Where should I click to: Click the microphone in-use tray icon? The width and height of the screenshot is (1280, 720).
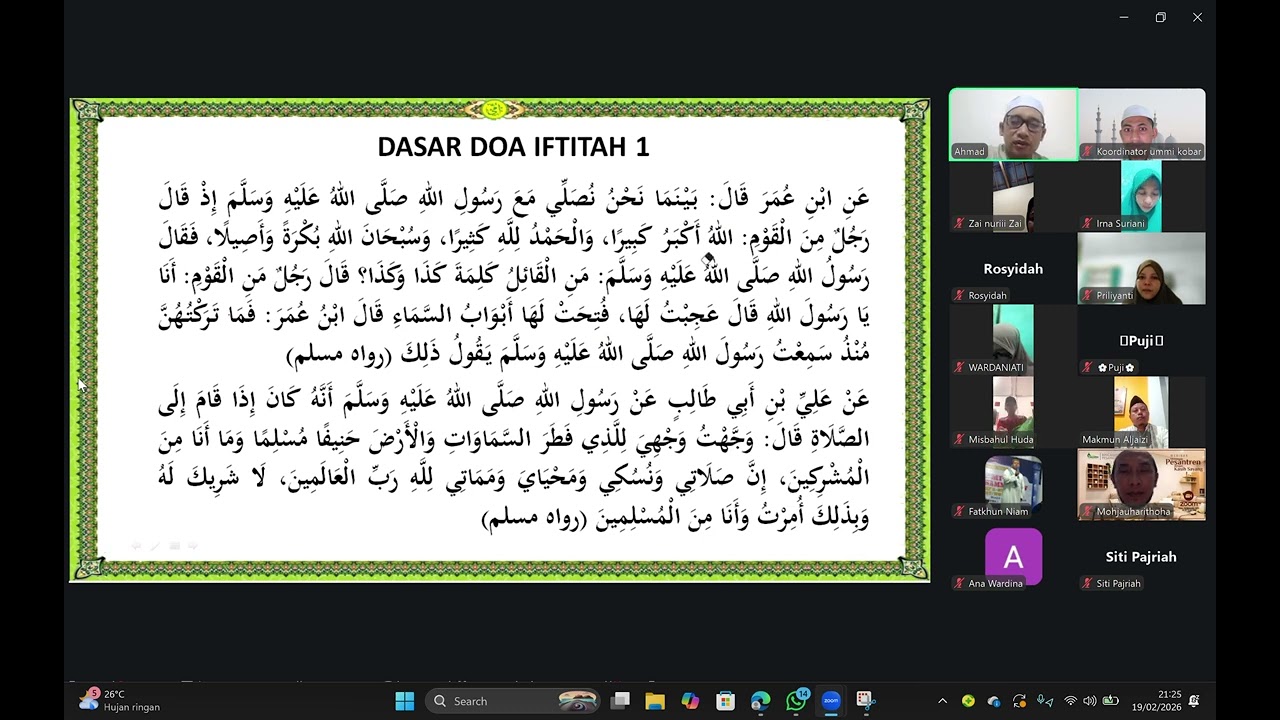pyautogui.click(x=1045, y=701)
